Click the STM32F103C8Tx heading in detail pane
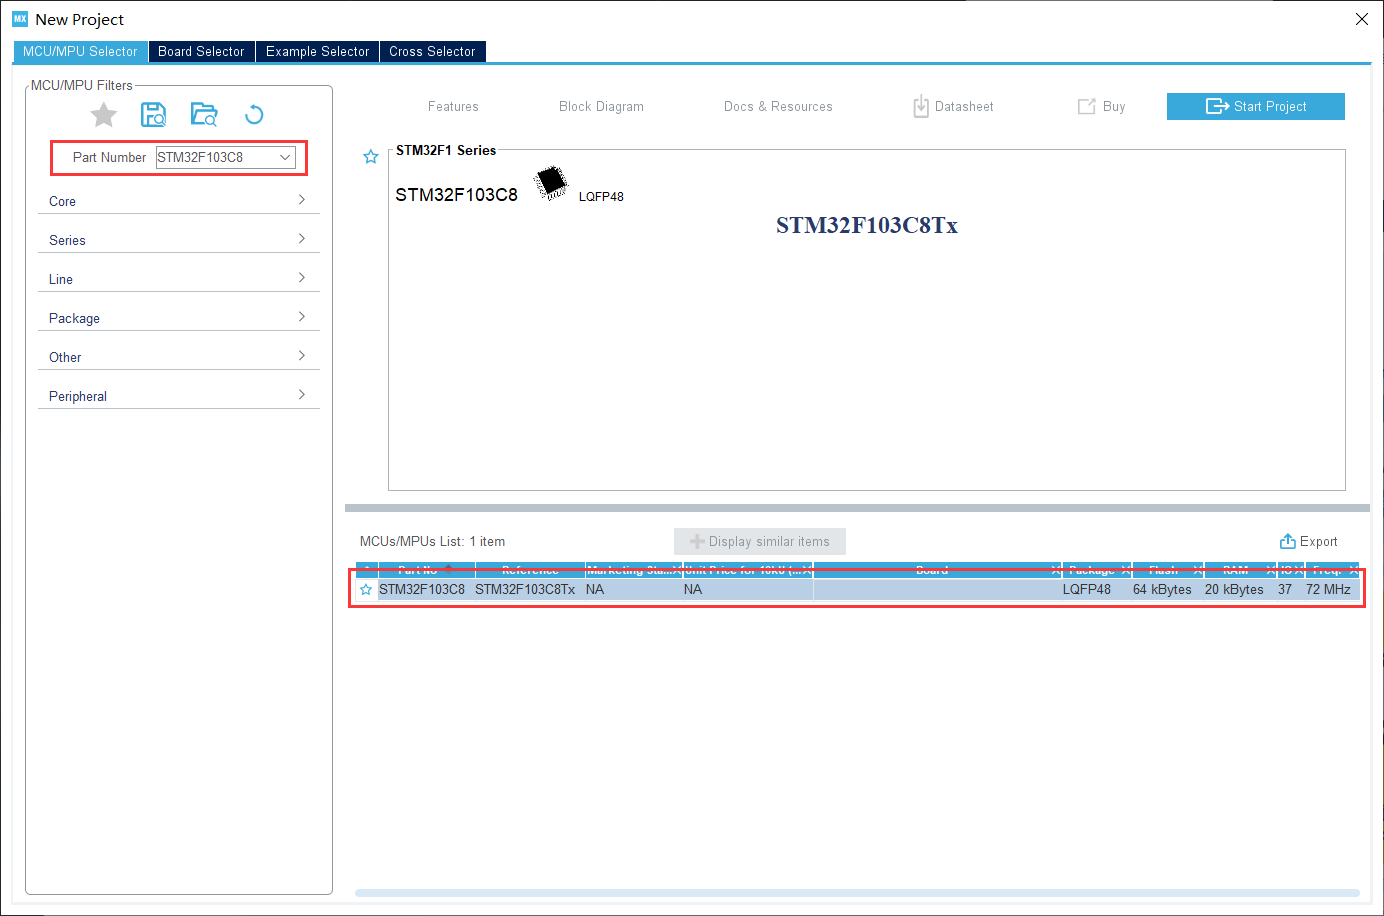Screen dimensions: 1384x916 click(867, 226)
